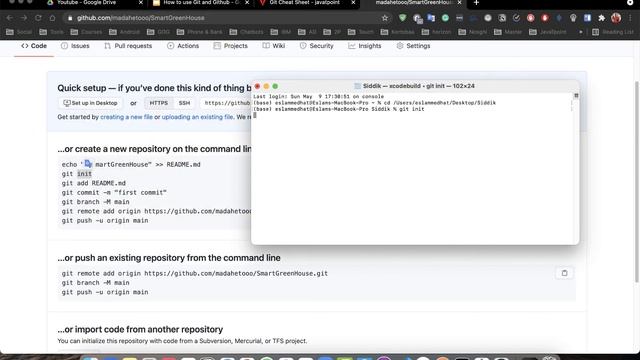Click the green shield extension icon
This screenshot has height=360, width=640.
tap(402, 18)
